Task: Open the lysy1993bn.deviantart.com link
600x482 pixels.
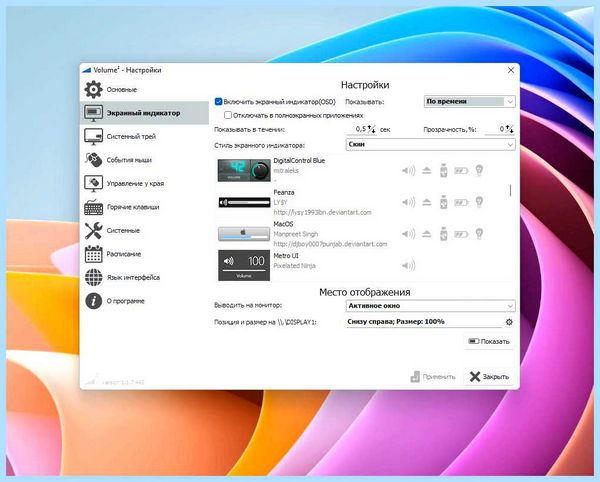Action: pyautogui.click(x=322, y=212)
